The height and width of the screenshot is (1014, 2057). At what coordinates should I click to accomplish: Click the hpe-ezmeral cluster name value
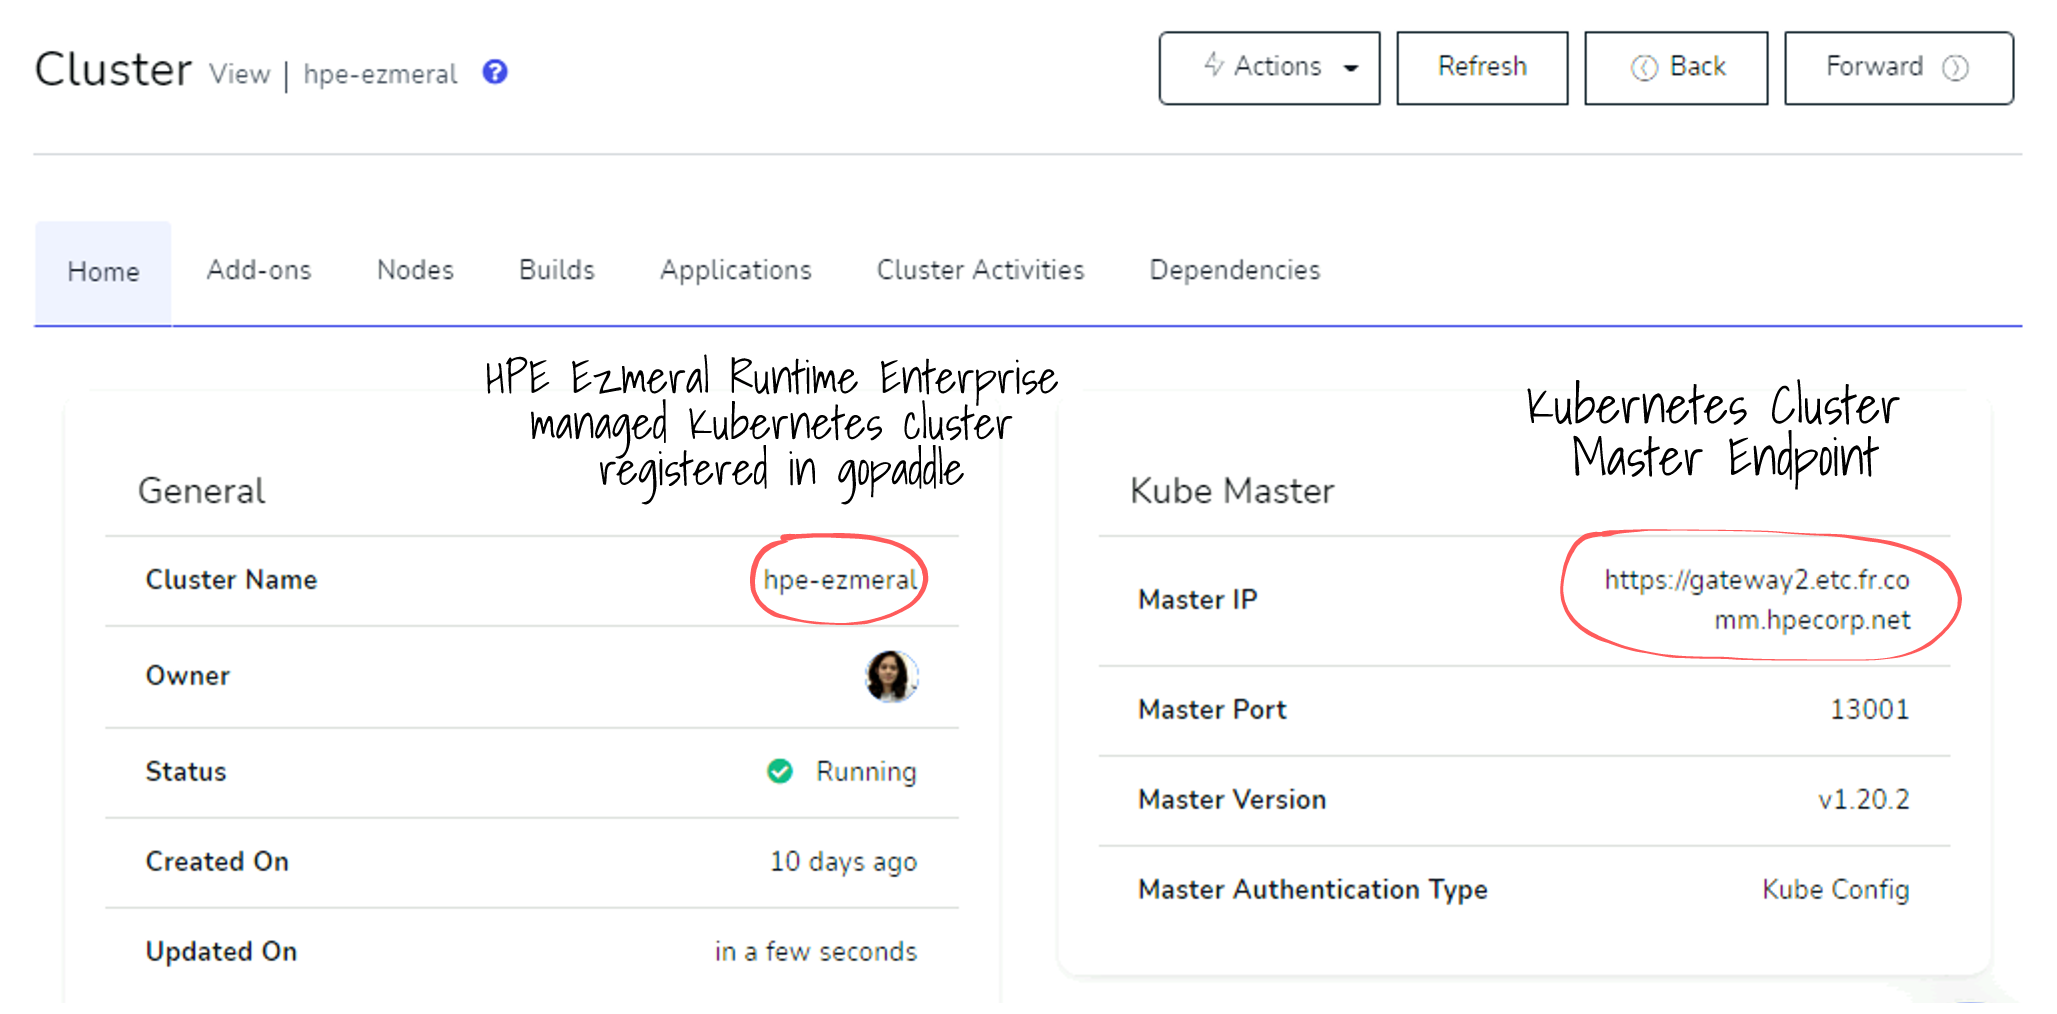point(840,580)
